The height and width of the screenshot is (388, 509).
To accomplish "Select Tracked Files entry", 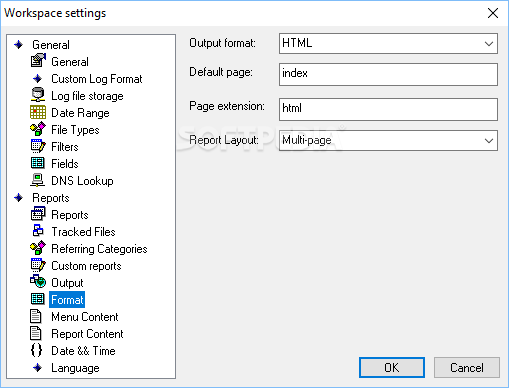I will click(83, 232).
